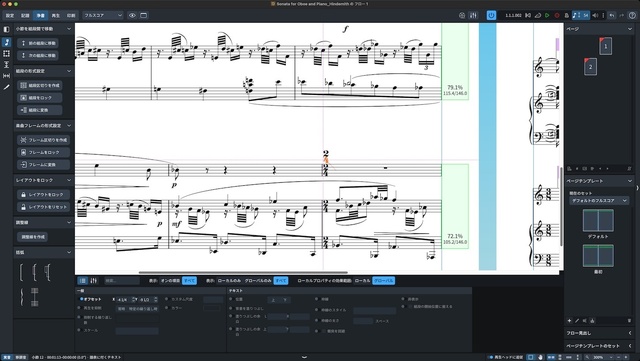Switch to the 印刷 (Print) mode tab
The width and height of the screenshot is (640, 361).
coord(71,16)
